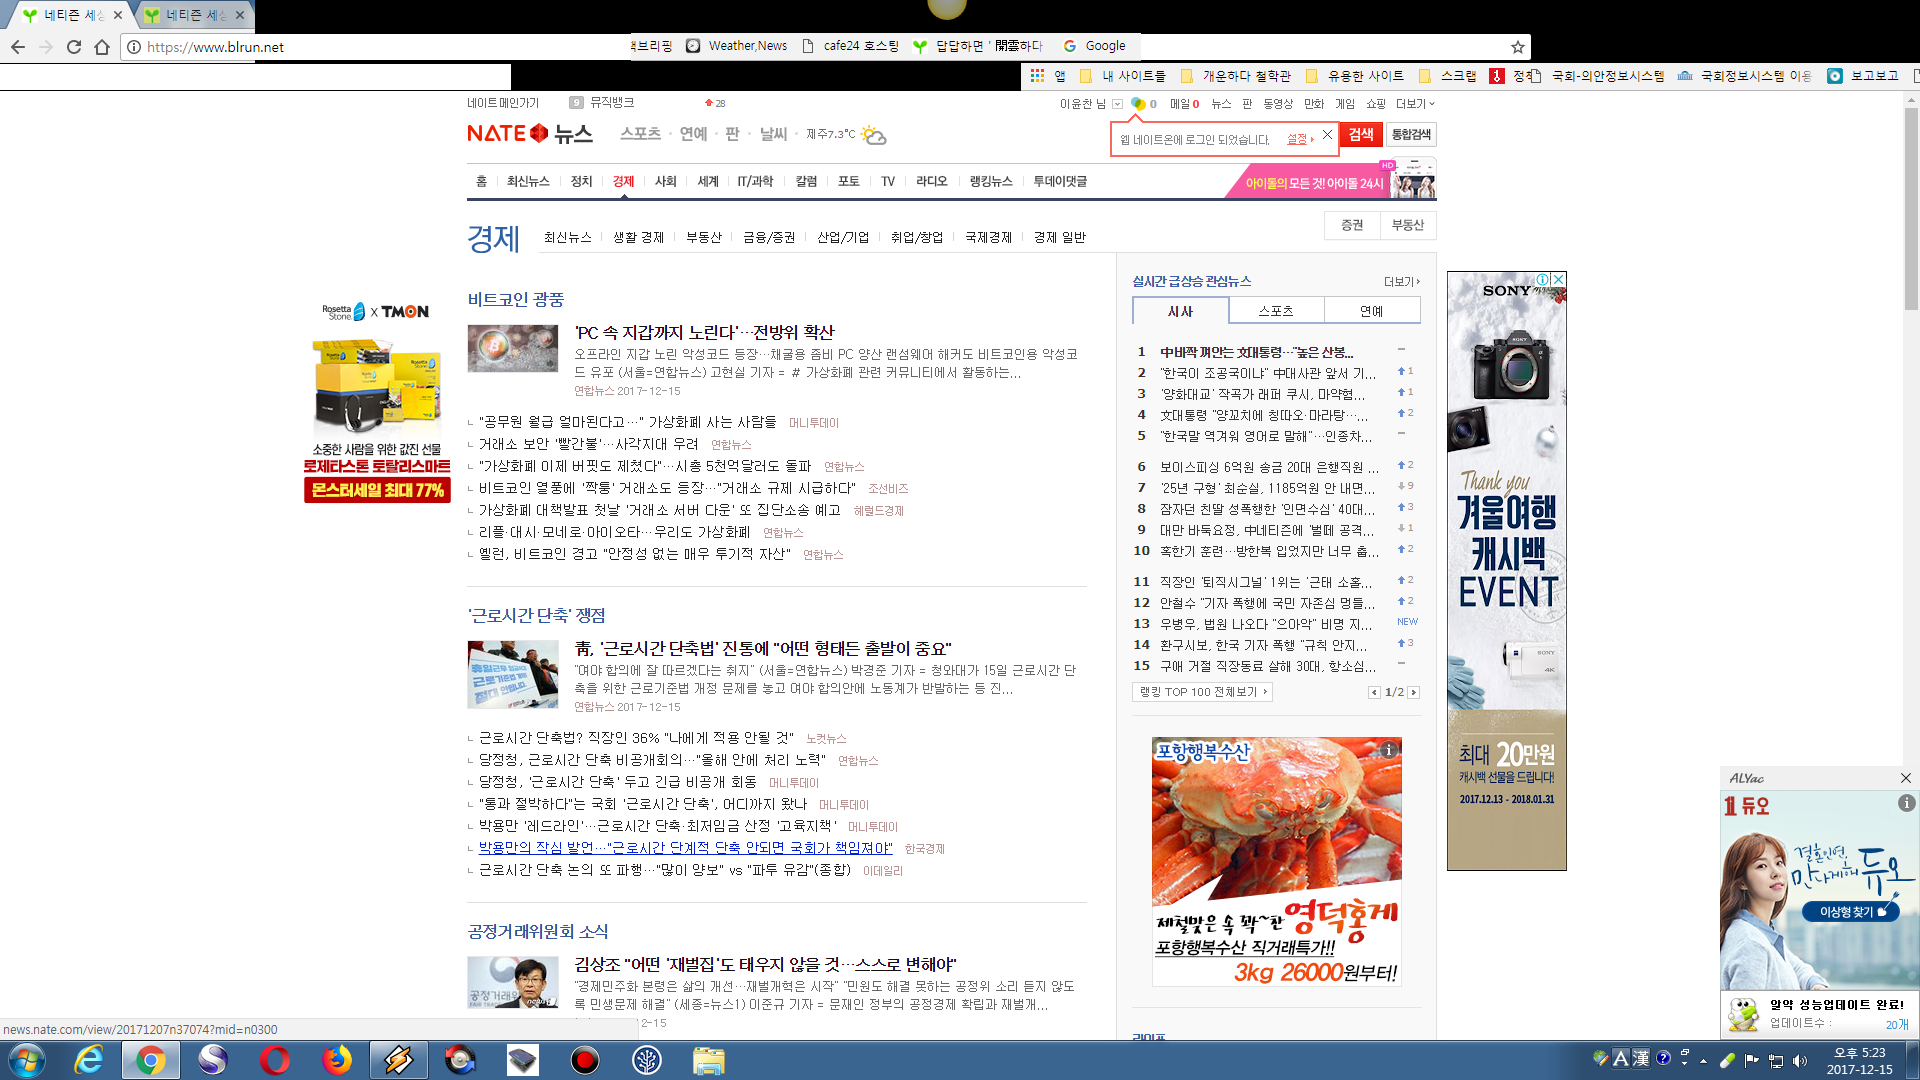This screenshot has height=1080, width=1920.
Task: Launch Internet Explorer from taskbar
Action: tap(89, 1060)
